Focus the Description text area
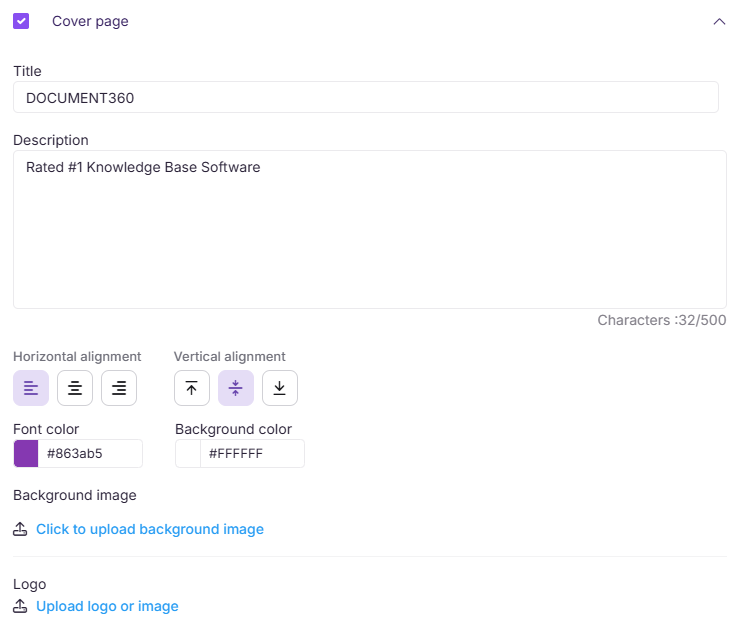This screenshot has height=644, width=739. (x=369, y=229)
